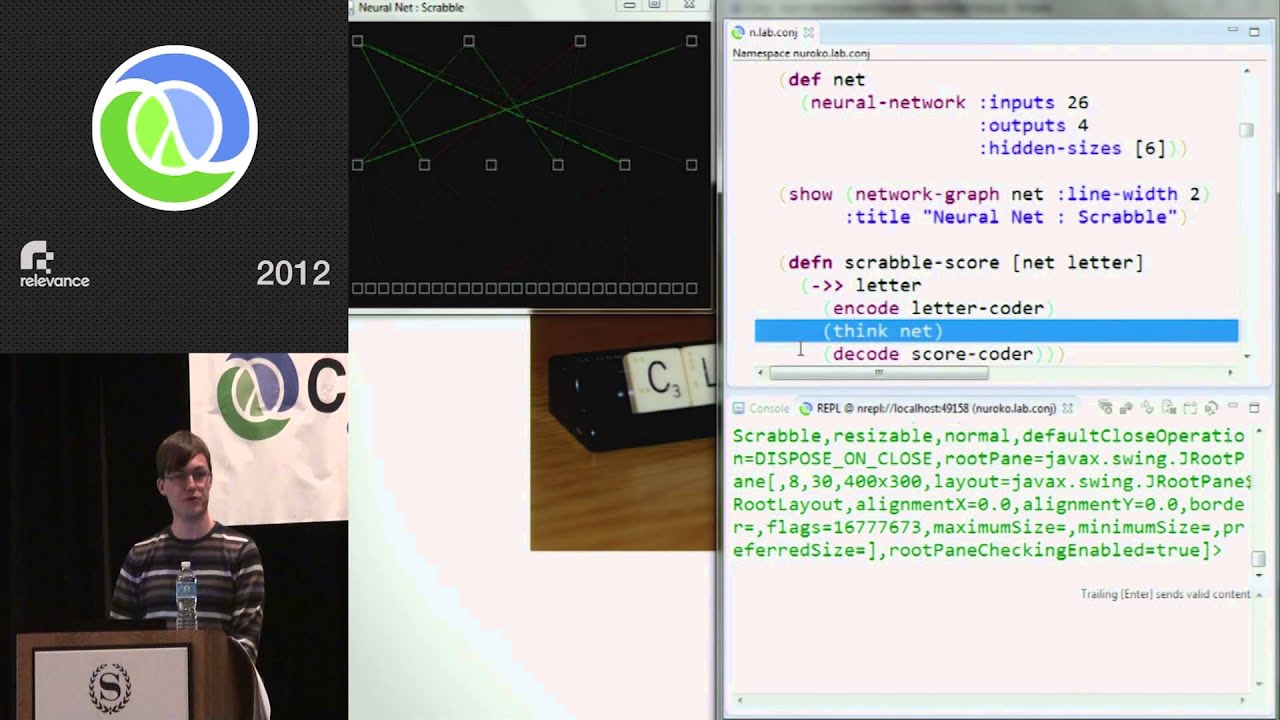The width and height of the screenshot is (1280, 720).
Task: Click the first REPL view toolbar icon
Action: pos(1106,408)
